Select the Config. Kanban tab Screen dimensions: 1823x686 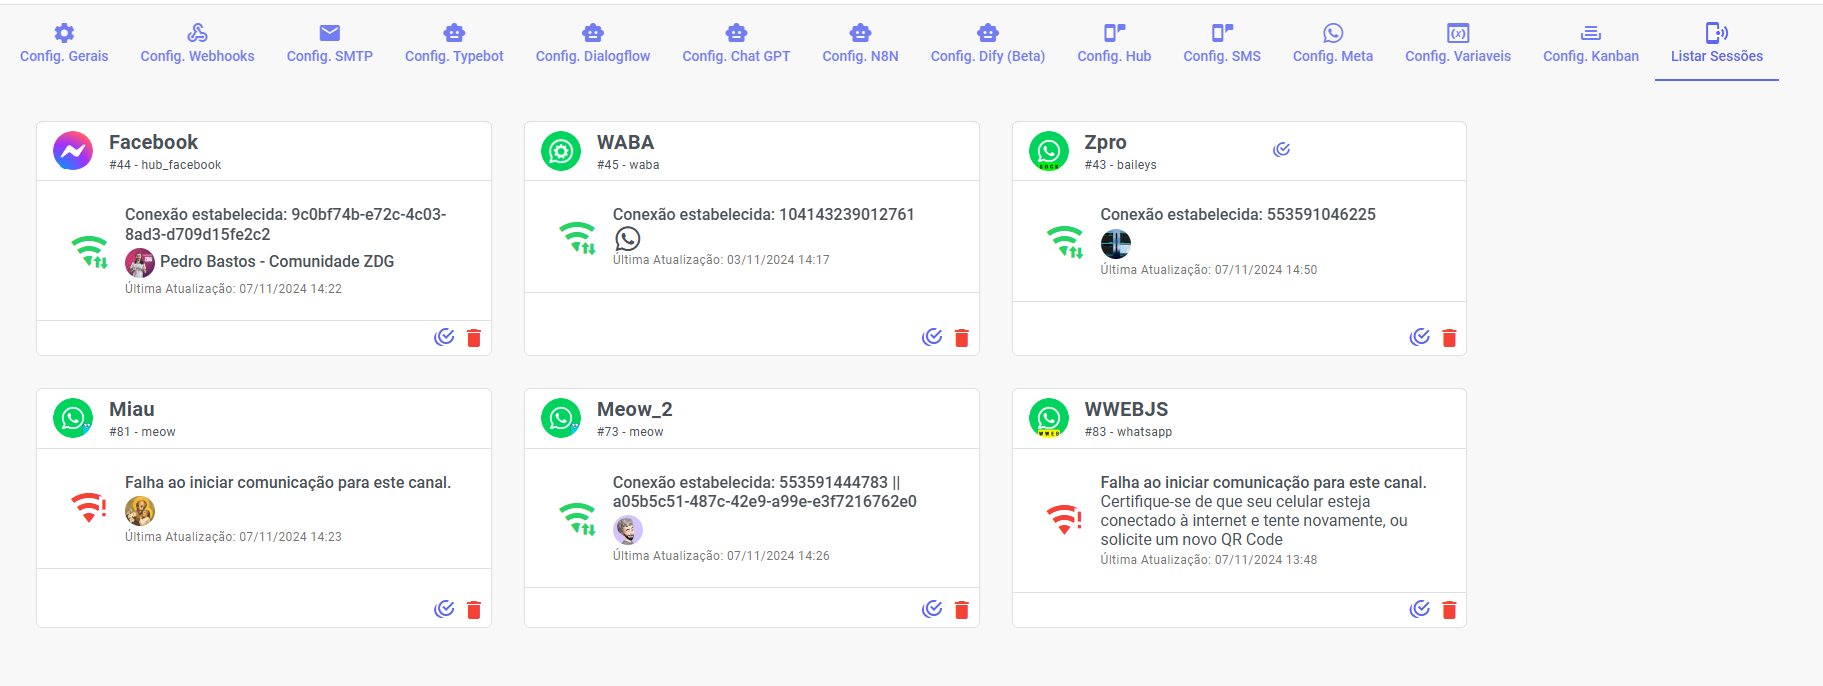(x=1590, y=44)
